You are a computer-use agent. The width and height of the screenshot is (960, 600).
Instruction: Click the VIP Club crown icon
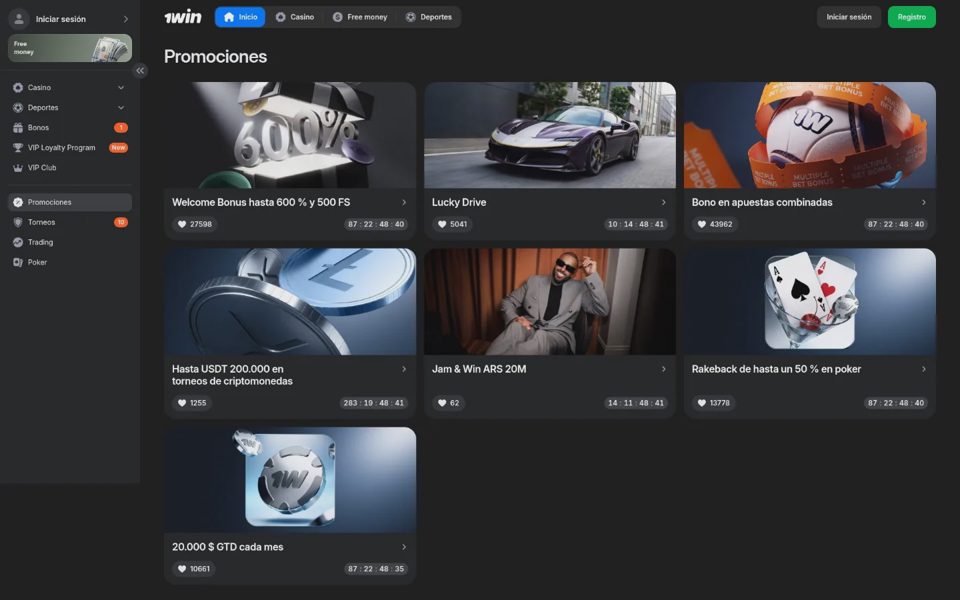pyautogui.click(x=18, y=168)
